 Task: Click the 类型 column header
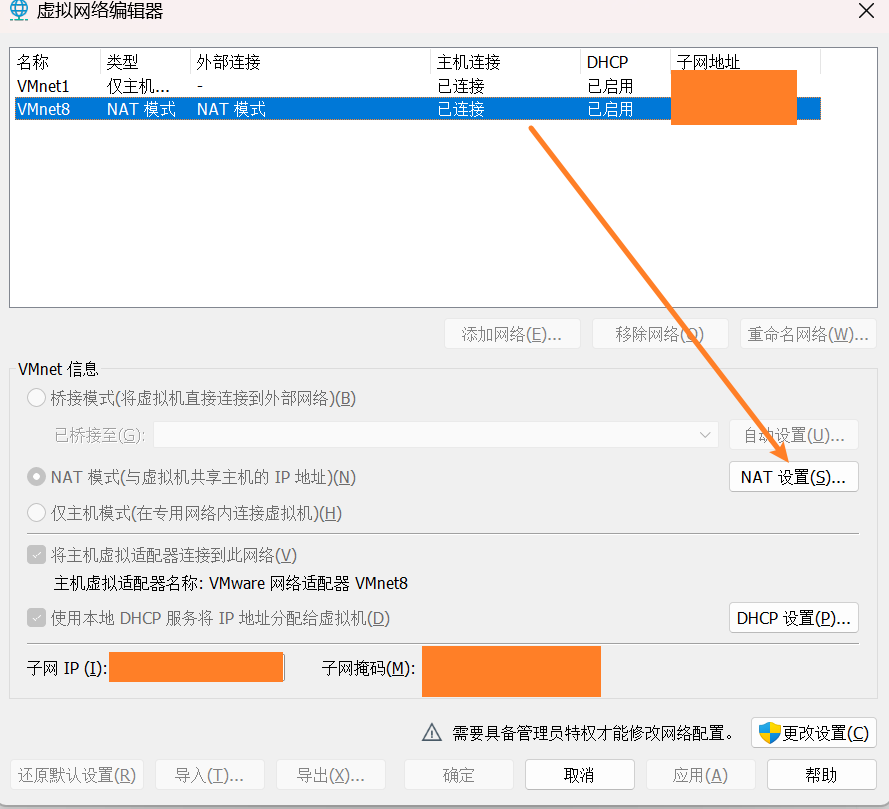tap(146, 62)
